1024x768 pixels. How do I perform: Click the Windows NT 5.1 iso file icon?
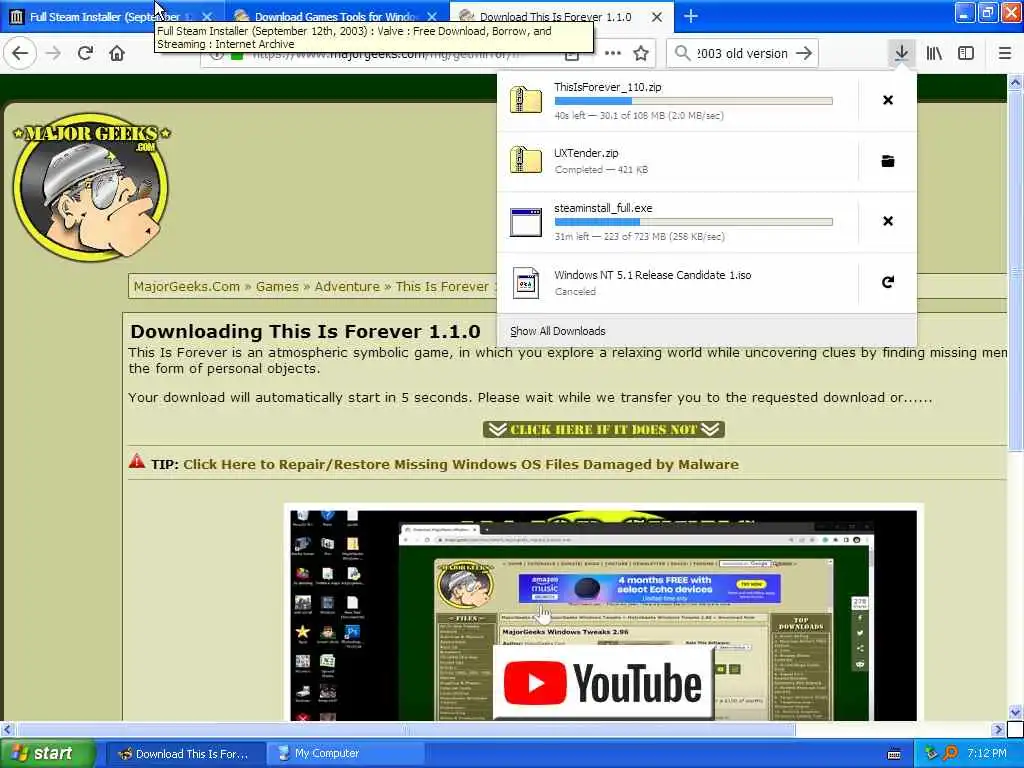pyautogui.click(x=526, y=283)
